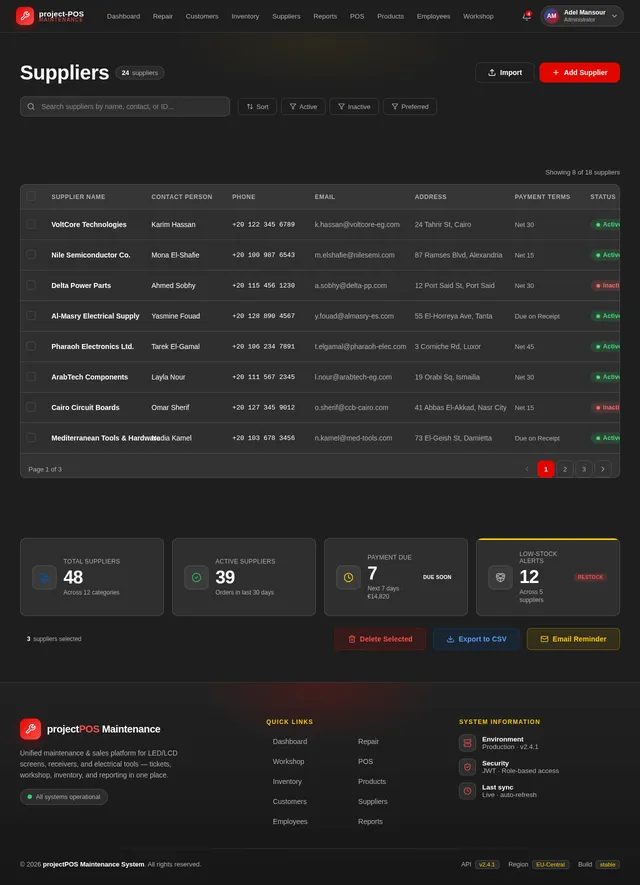Click the Export to CSV button

(x=476, y=639)
